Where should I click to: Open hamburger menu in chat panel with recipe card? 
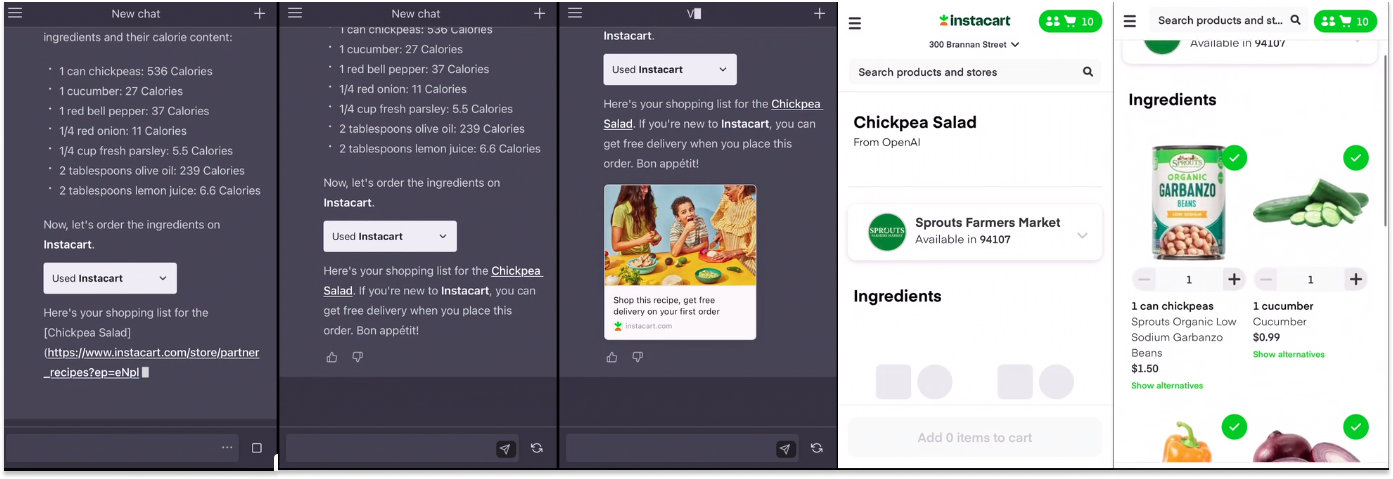click(x=575, y=13)
